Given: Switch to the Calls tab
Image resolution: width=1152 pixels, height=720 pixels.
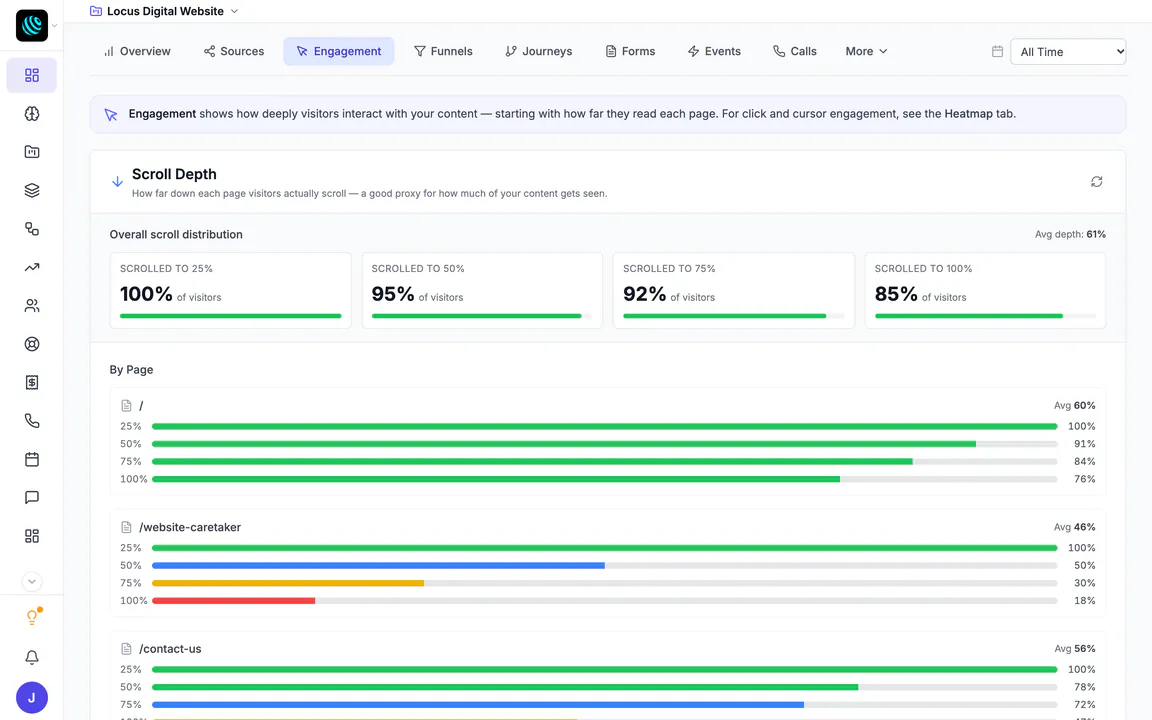Looking at the screenshot, I should 795,51.
